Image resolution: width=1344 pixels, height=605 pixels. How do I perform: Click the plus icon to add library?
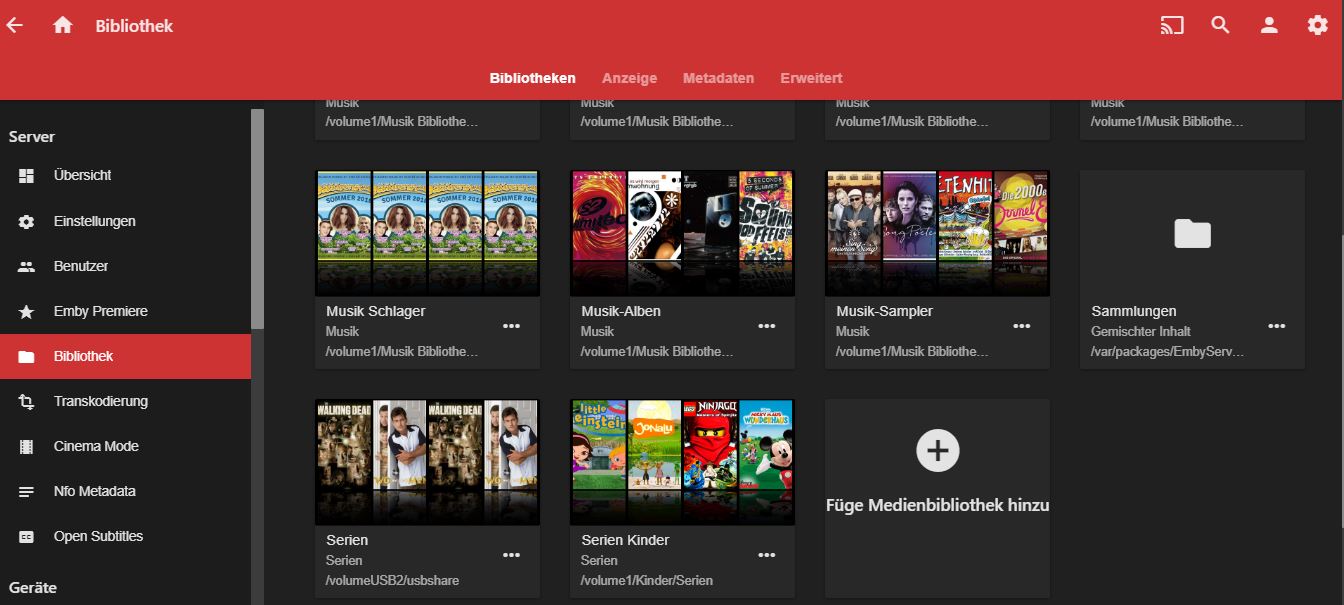pyautogui.click(x=937, y=451)
